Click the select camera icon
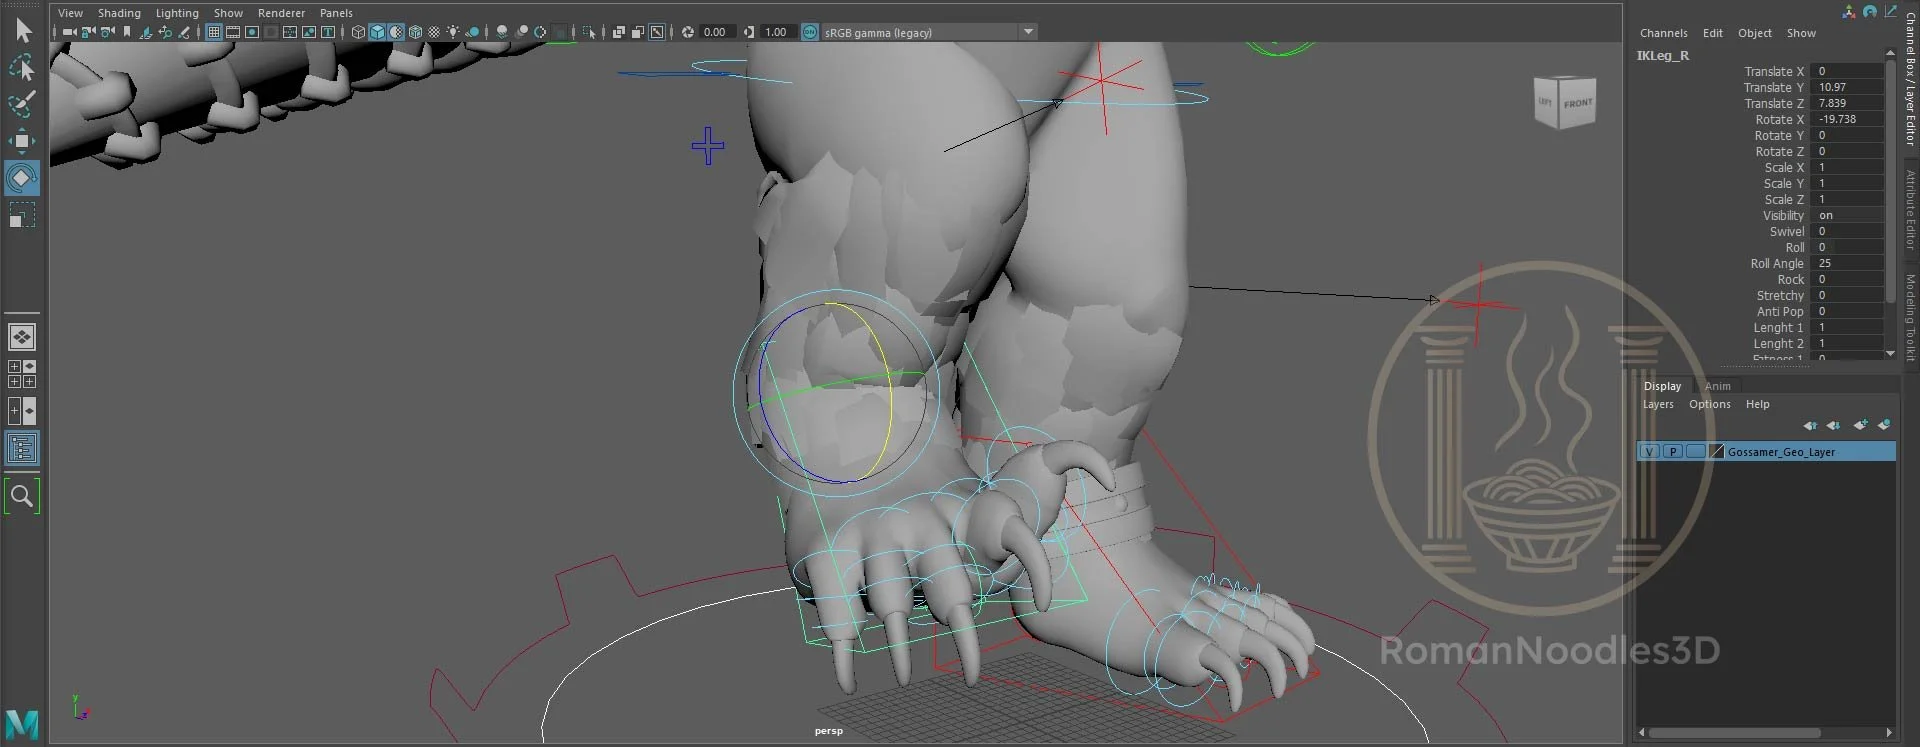Screen dimensions: 1920x747 [x=70, y=32]
